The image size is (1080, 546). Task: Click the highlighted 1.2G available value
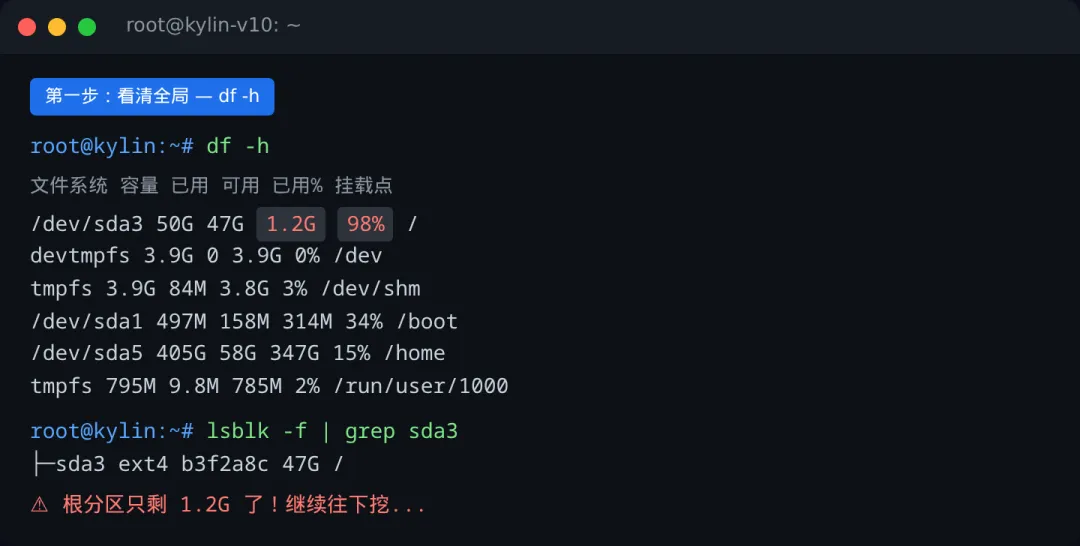[291, 224]
